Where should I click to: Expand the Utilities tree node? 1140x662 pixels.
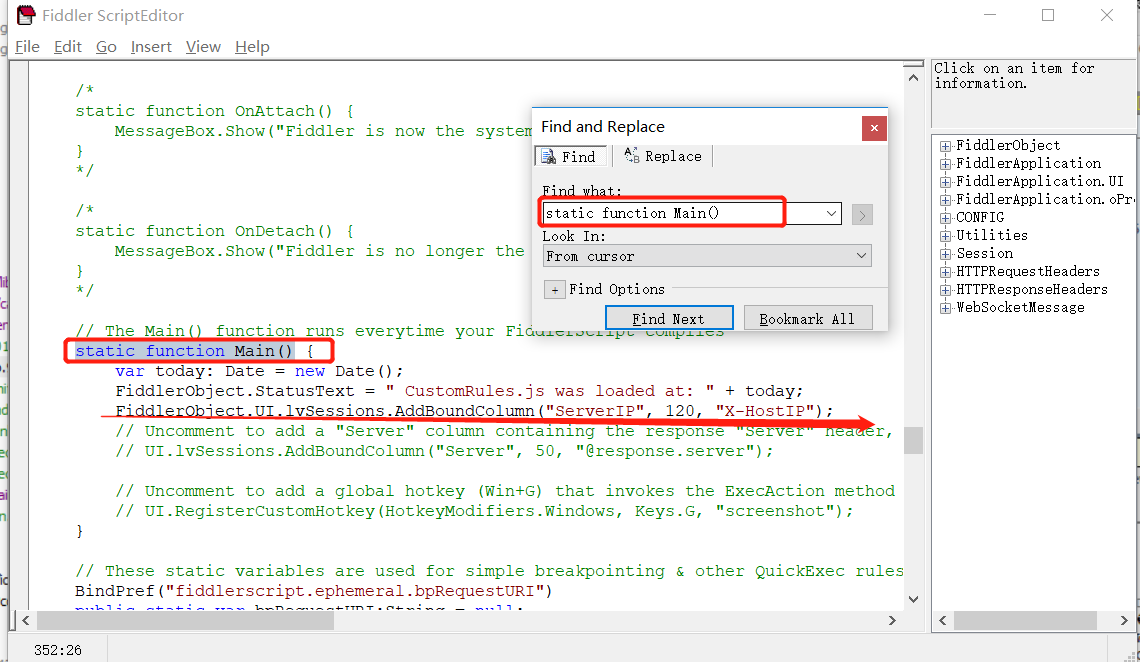pos(945,236)
